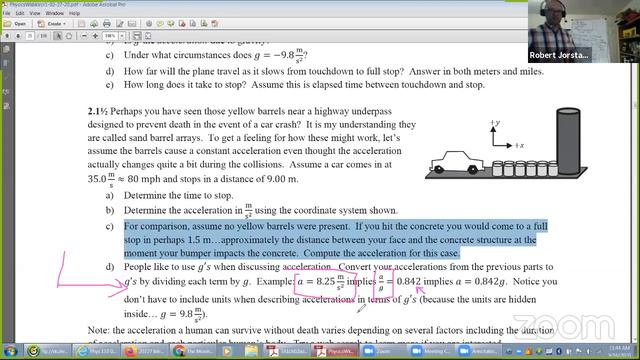Click highlighted text 'For comparison, assume no yellow'
The image size is (640, 360).
point(236,226)
